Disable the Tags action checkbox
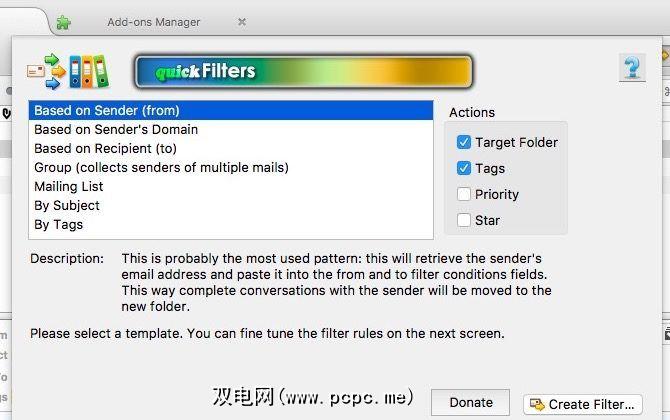 pyautogui.click(x=464, y=168)
